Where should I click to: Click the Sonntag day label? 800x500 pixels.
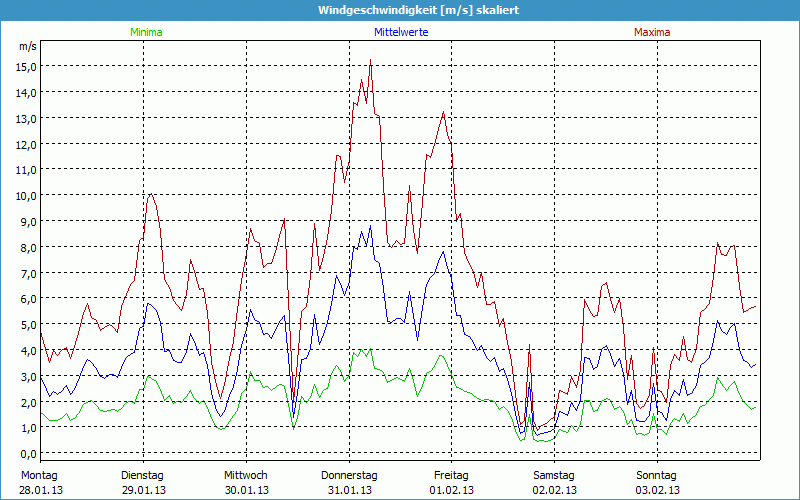pos(656,476)
